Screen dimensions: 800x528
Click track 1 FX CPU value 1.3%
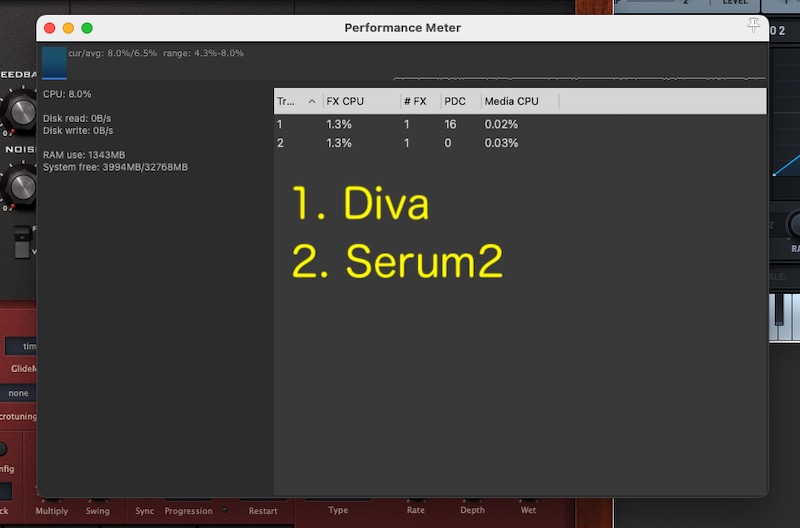339,124
